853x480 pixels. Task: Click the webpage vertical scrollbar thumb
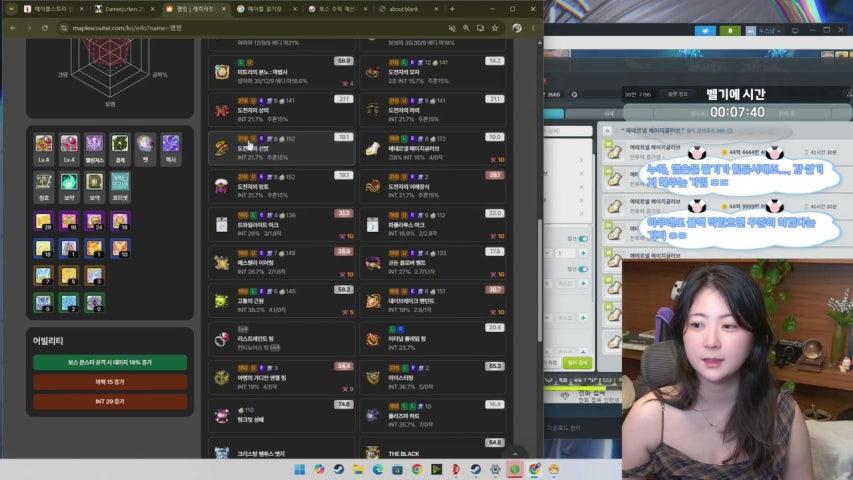click(540, 280)
